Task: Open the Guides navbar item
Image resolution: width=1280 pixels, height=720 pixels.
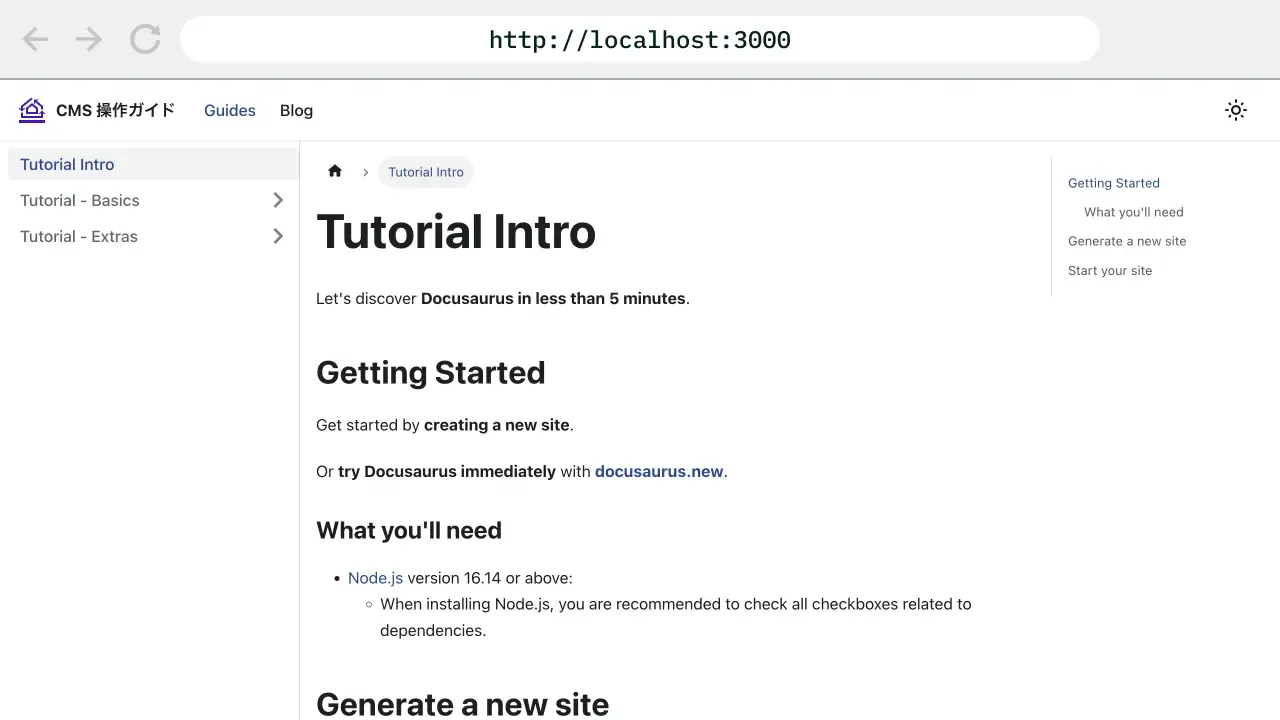Action: pyautogui.click(x=230, y=110)
